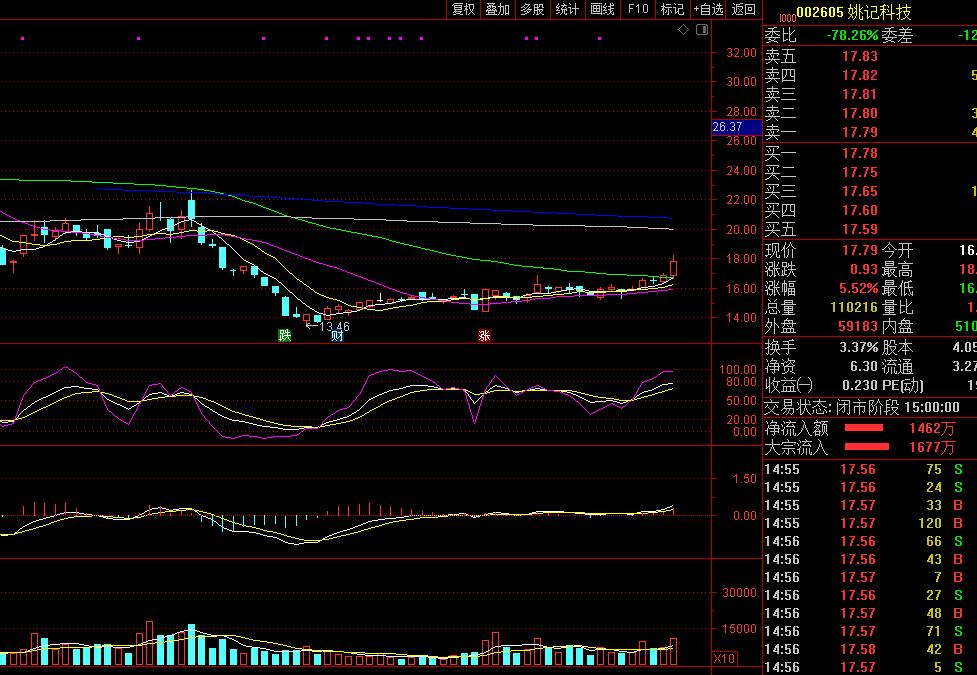This screenshot has width=977, height=675.
Task: Click the small 1000 tag beside stock code
Action: point(787,18)
